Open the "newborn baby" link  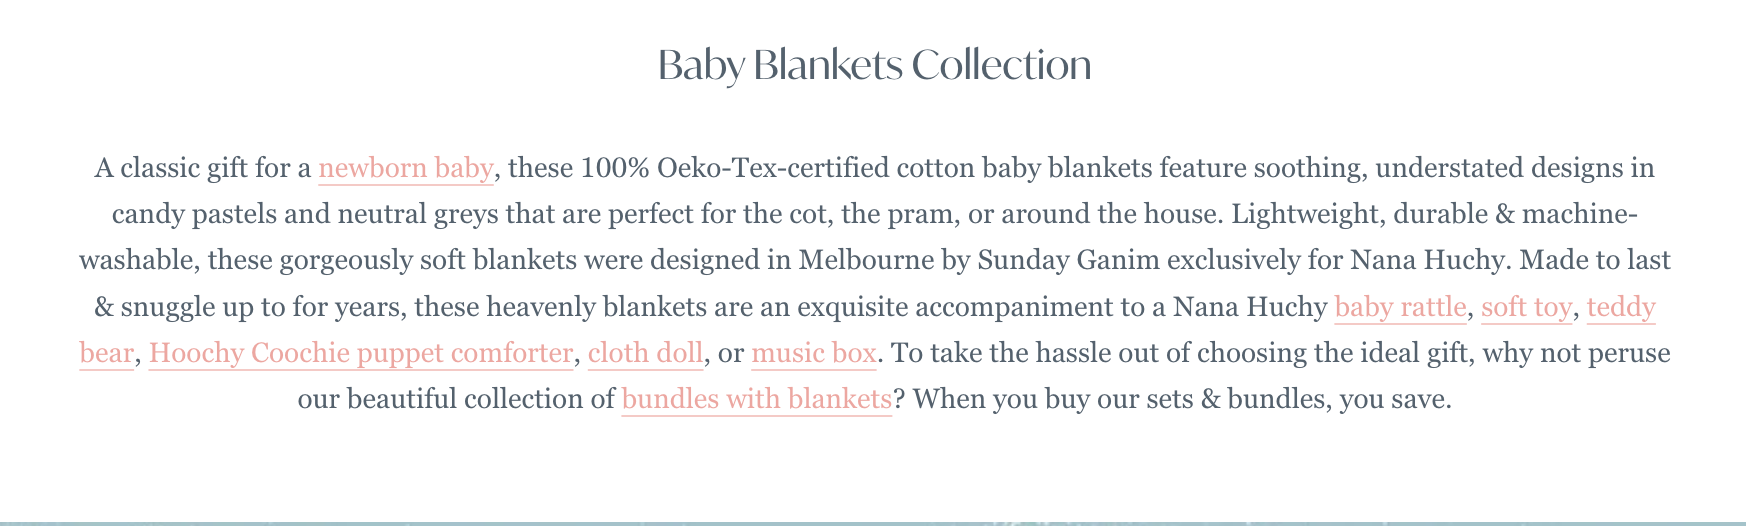point(405,168)
